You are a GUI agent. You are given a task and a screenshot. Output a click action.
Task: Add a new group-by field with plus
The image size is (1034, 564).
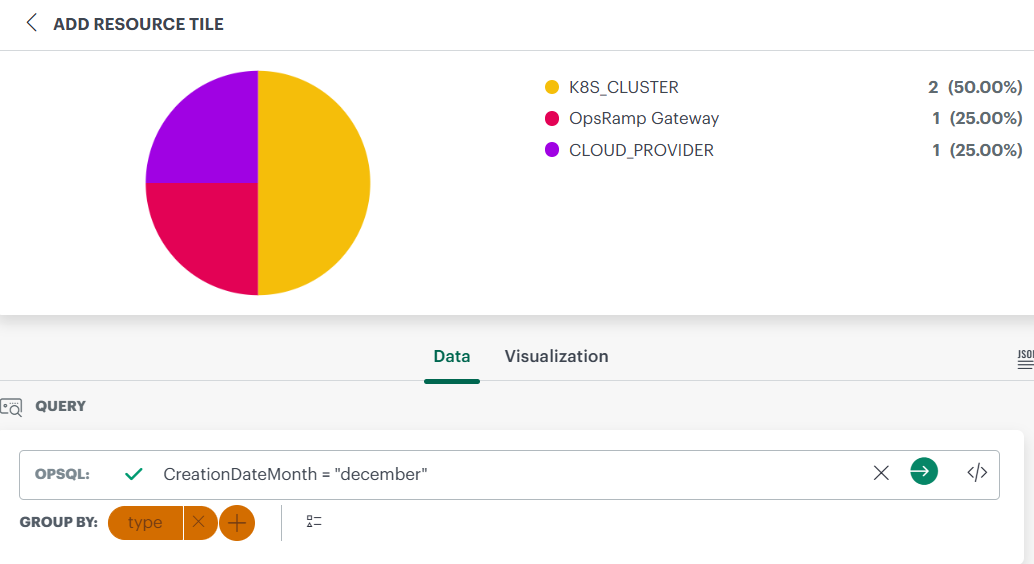237,523
